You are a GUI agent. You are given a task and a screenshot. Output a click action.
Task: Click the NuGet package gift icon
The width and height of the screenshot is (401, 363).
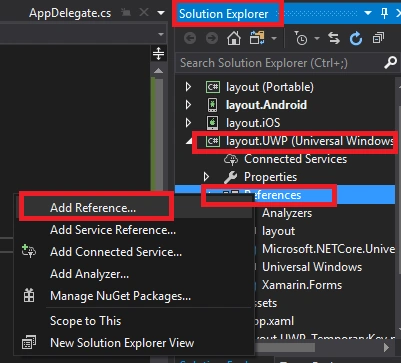point(29,295)
